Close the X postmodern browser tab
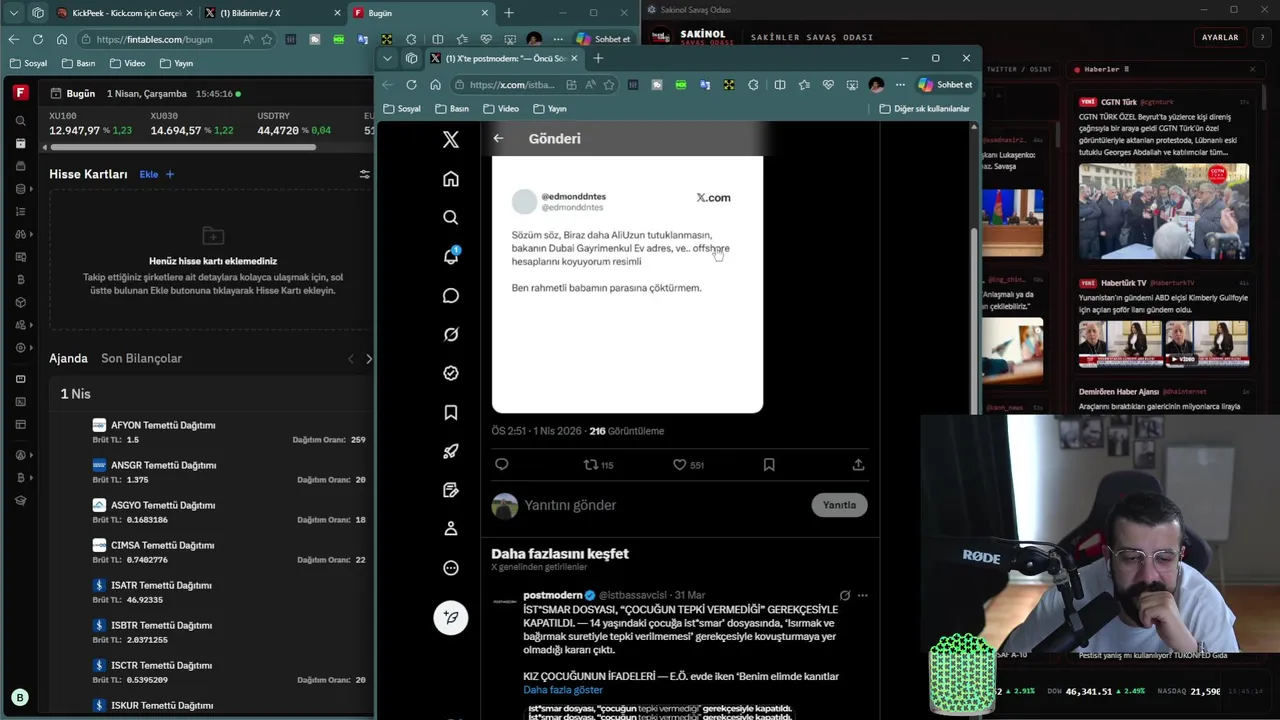The height and width of the screenshot is (720, 1280). click(574, 58)
